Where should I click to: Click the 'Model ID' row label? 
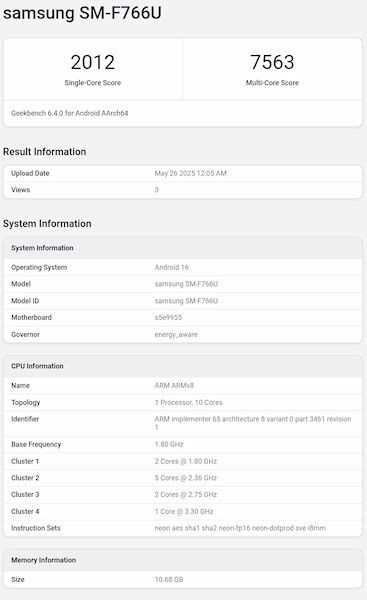pyautogui.click(x=25, y=301)
